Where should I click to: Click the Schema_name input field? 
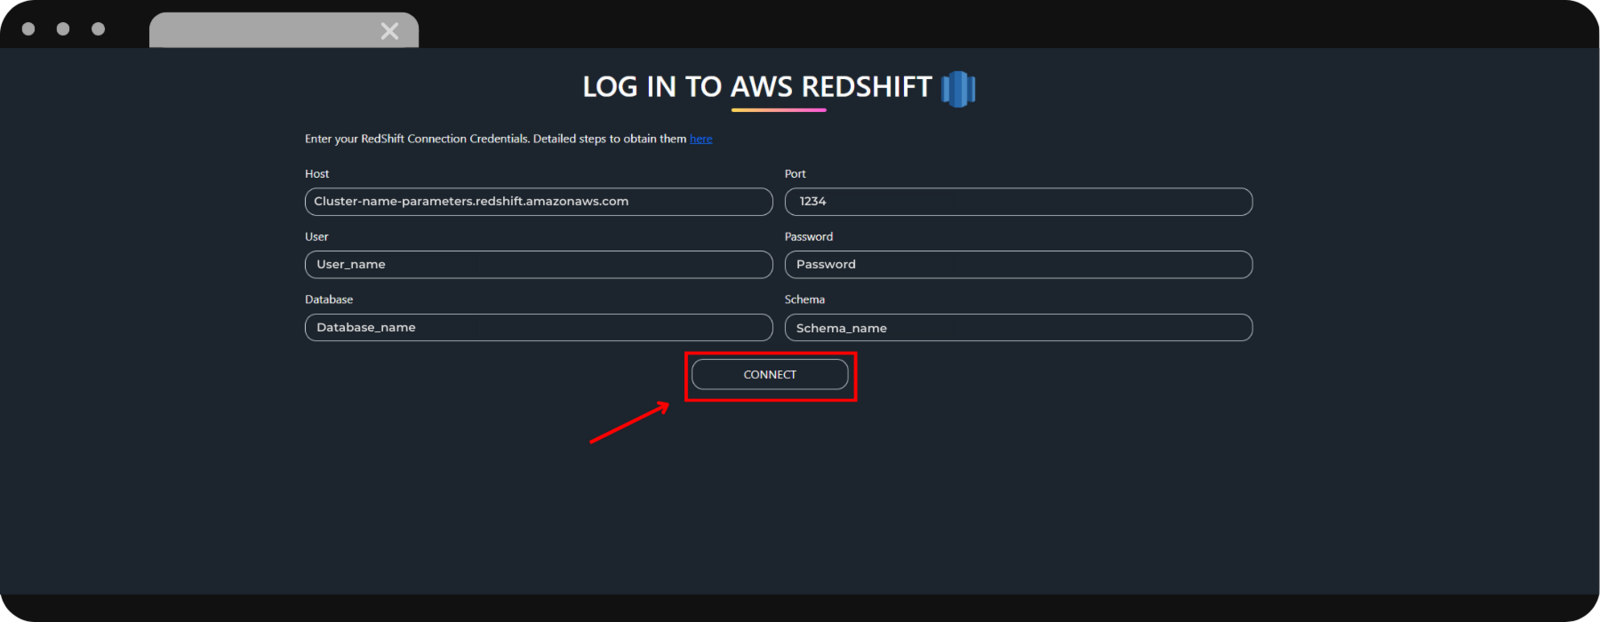pos(1018,328)
